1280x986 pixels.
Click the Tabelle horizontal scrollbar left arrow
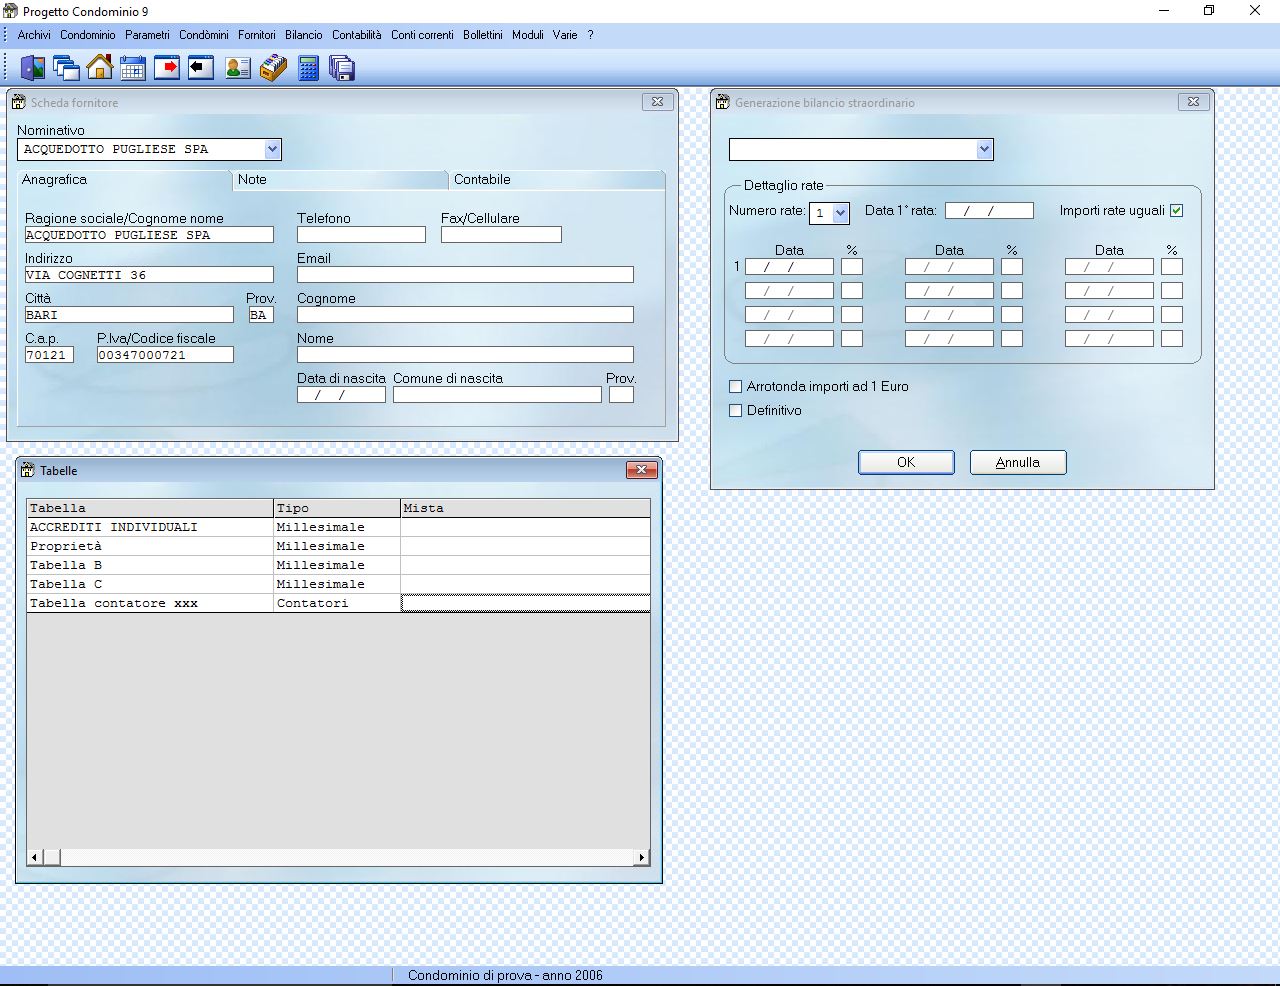coord(35,857)
